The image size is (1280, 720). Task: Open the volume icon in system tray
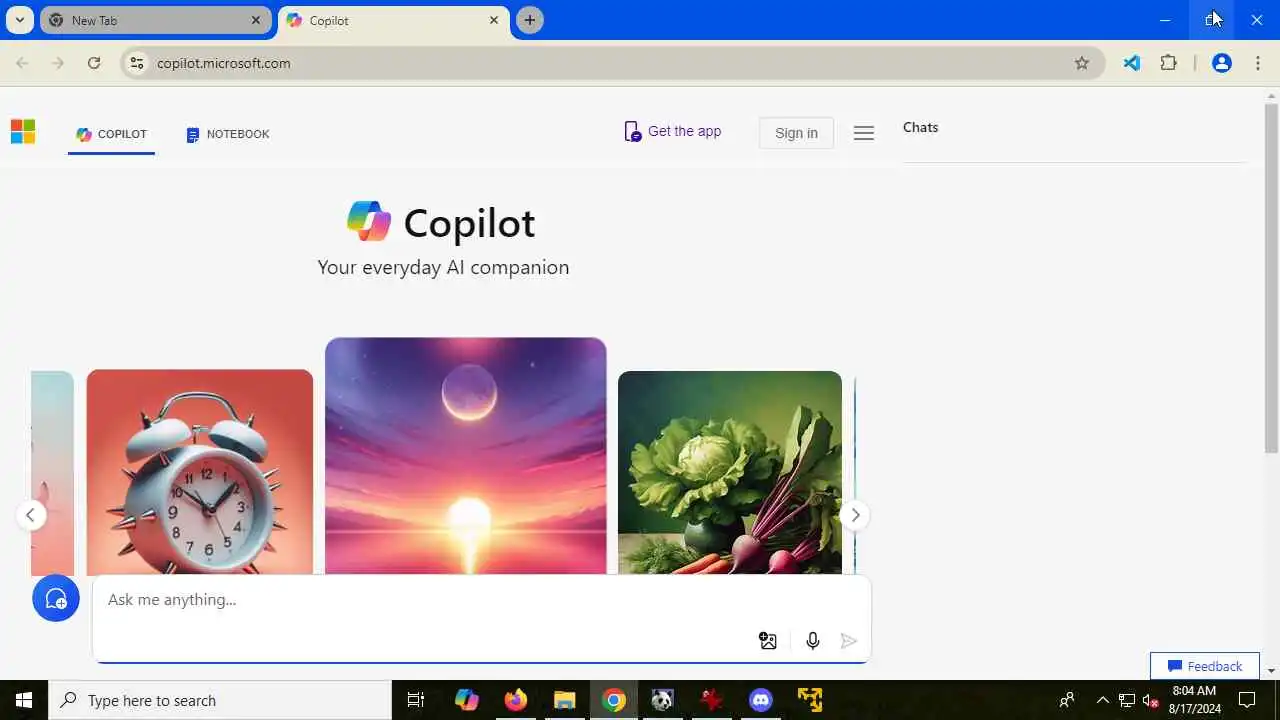1151,700
